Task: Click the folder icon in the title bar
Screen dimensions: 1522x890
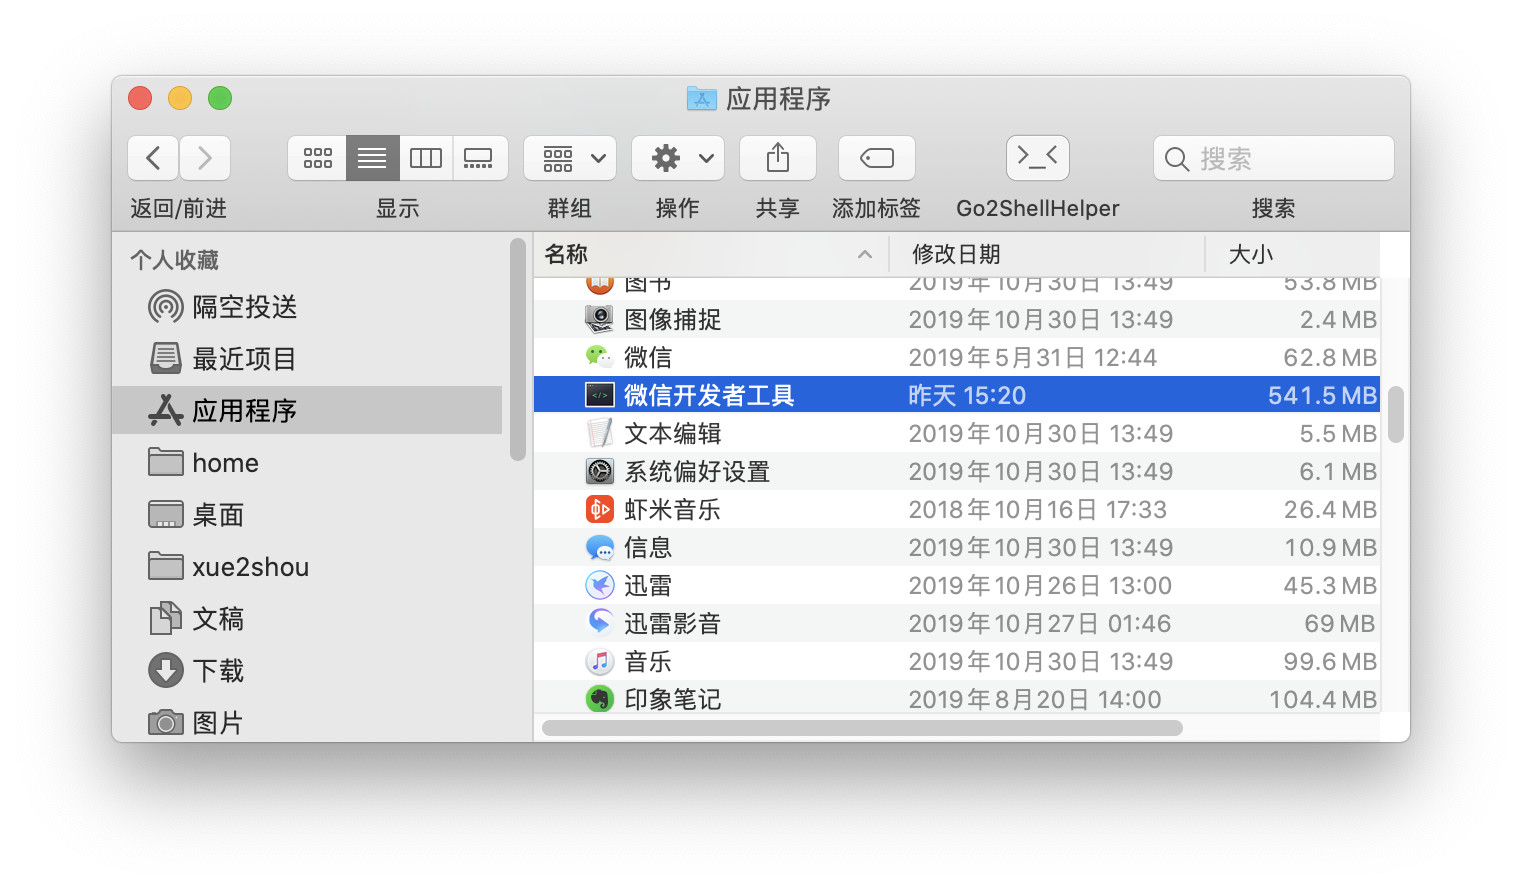Action: tap(702, 98)
